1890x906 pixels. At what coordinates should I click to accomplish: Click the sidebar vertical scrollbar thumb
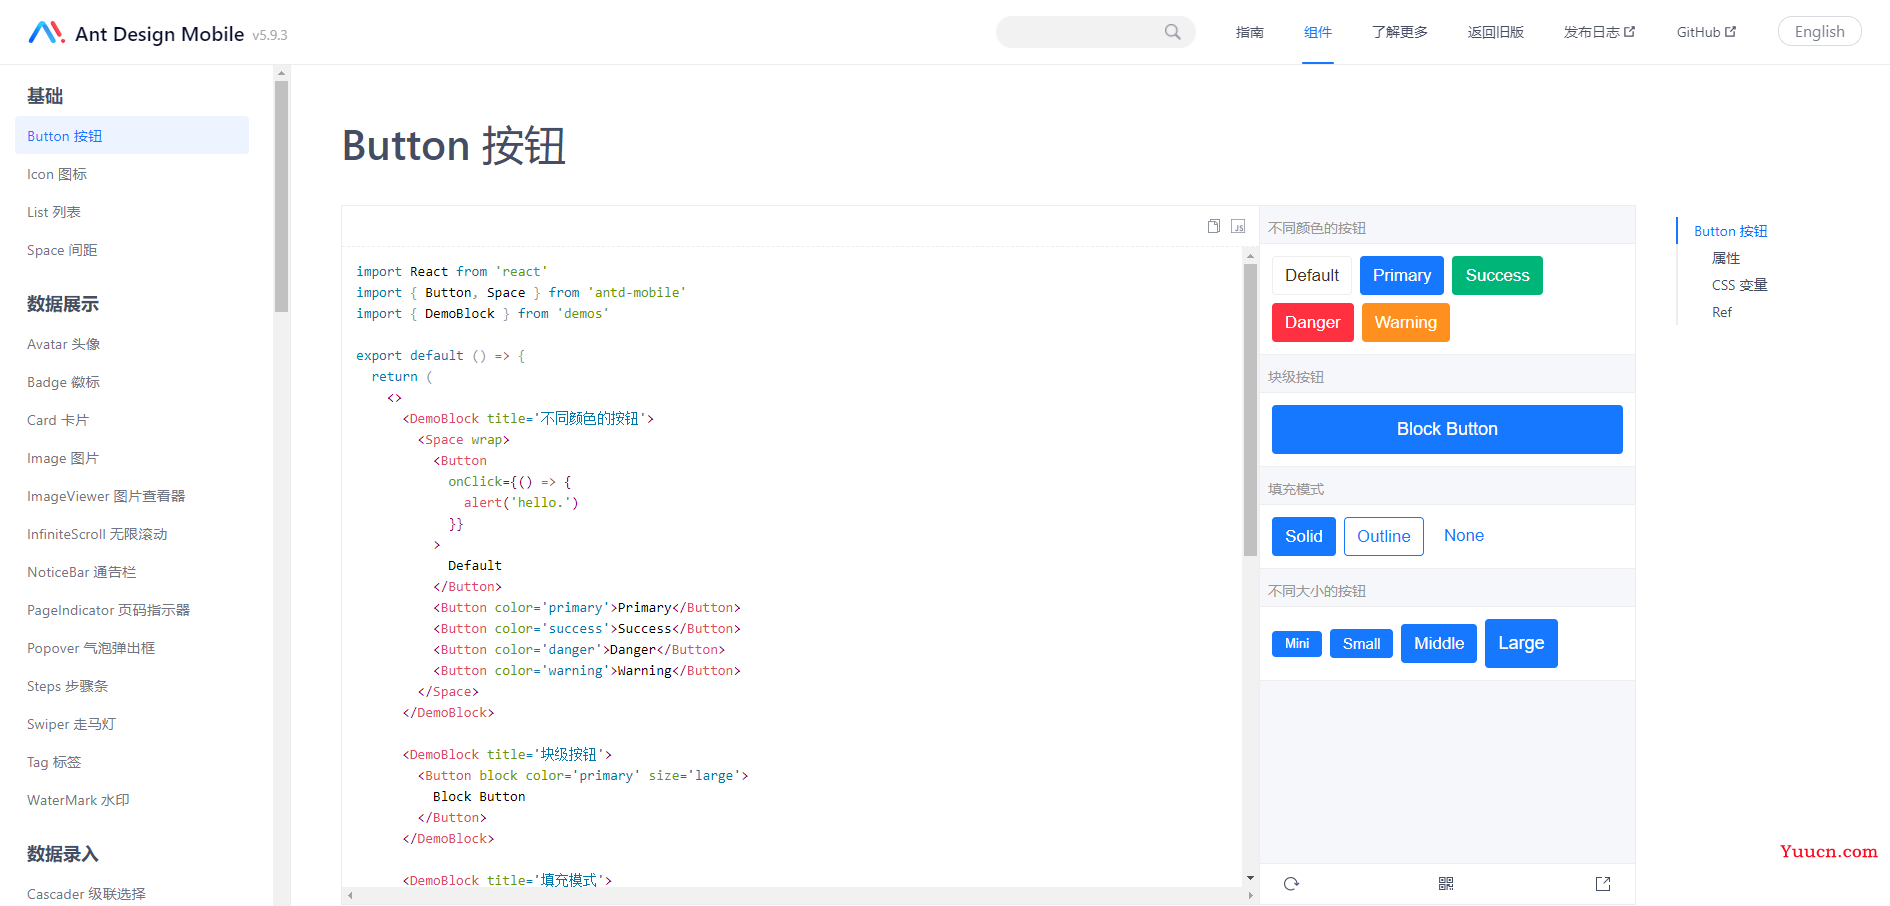pos(282,196)
